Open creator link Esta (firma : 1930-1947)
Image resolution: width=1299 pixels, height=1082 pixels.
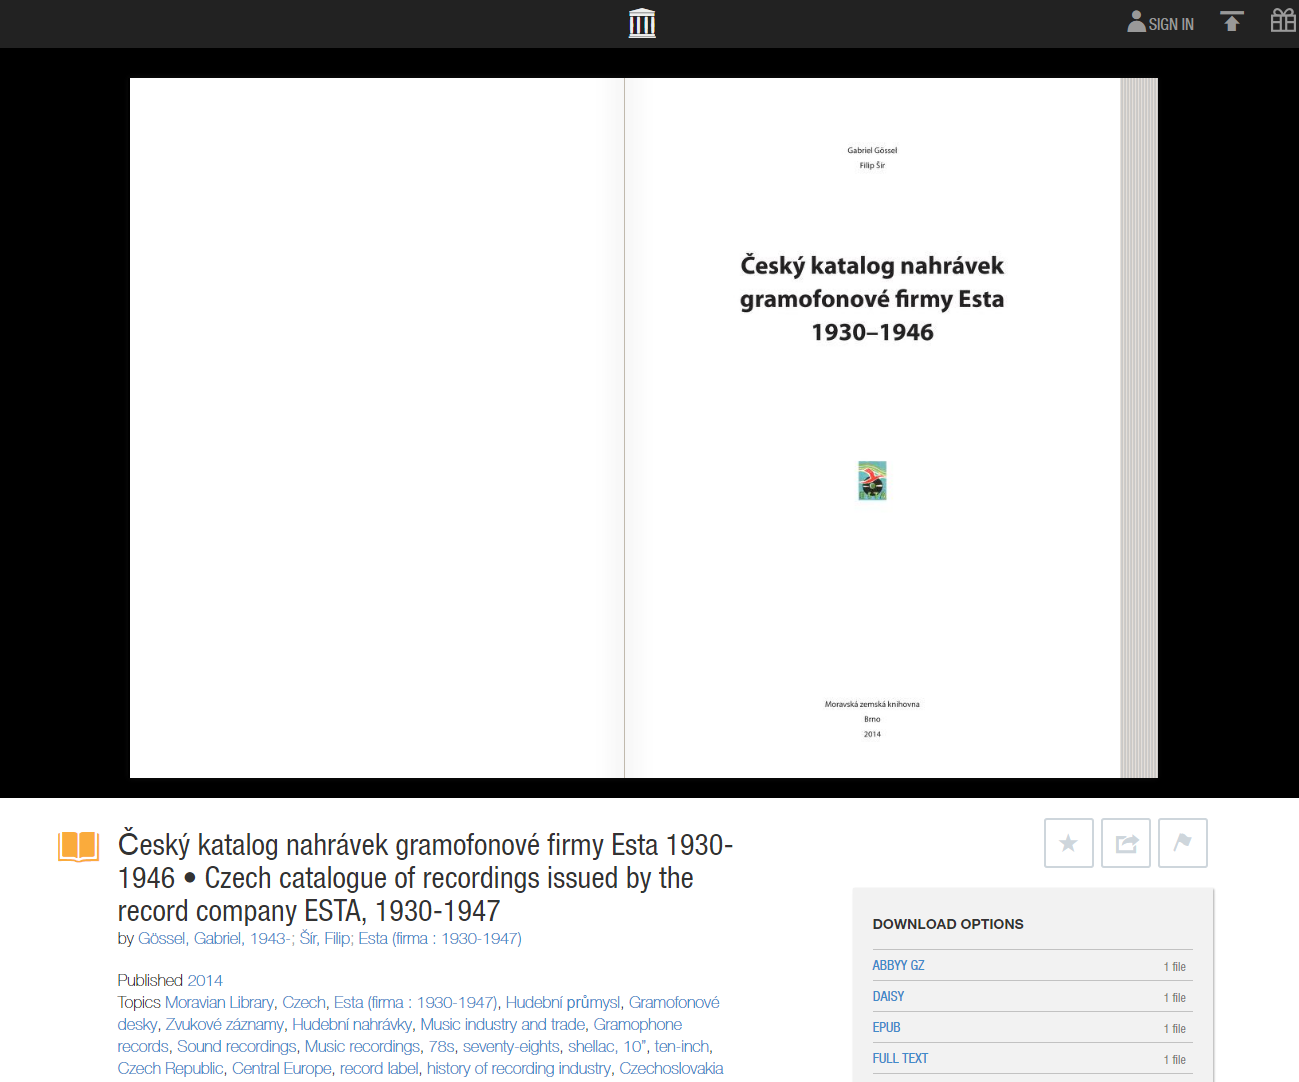[440, 938]
